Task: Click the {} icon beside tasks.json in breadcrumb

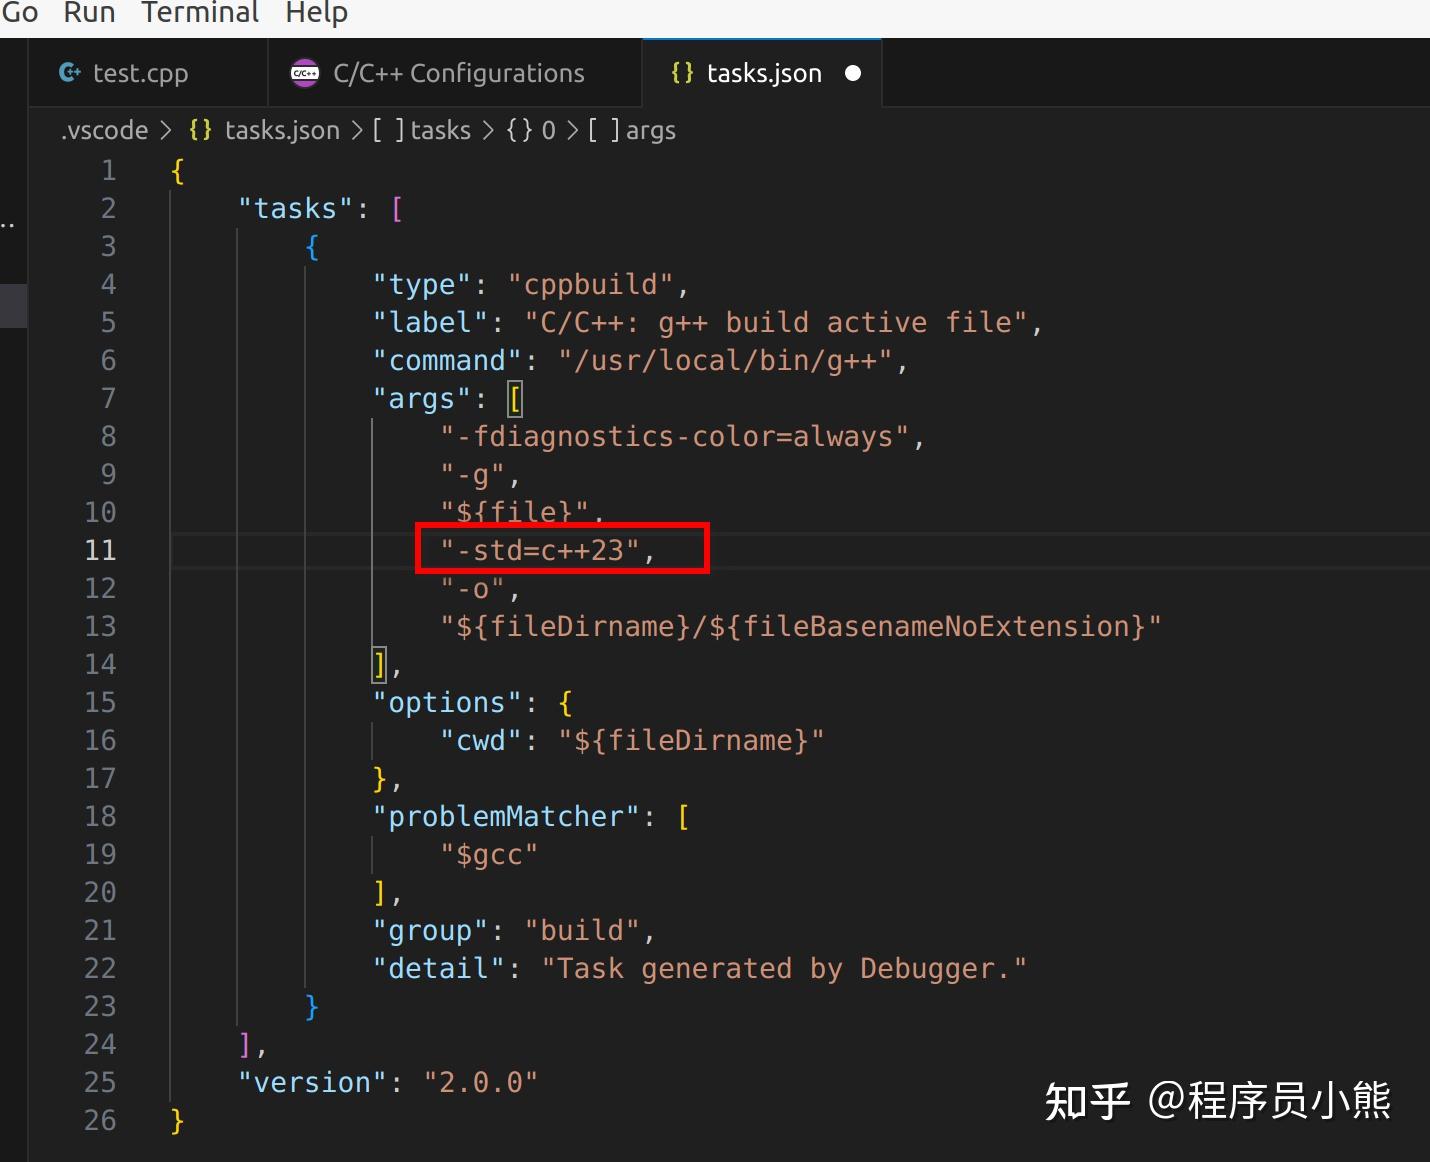Action: click(200, 130)
